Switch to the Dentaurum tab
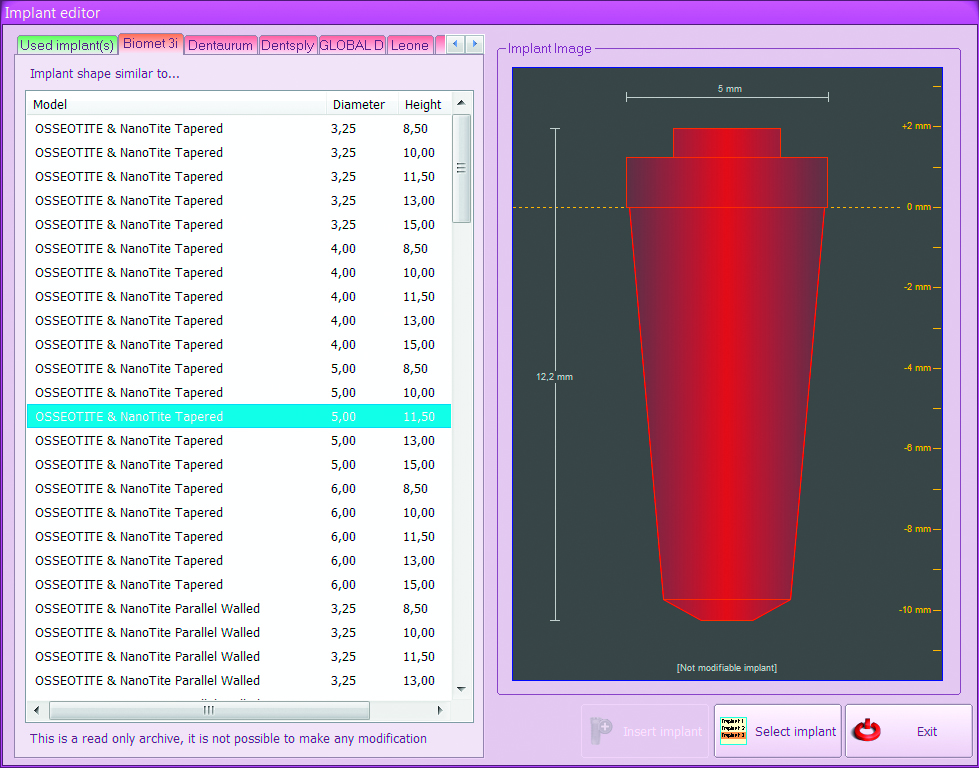 pyautogui.click(x=220, y=45)
